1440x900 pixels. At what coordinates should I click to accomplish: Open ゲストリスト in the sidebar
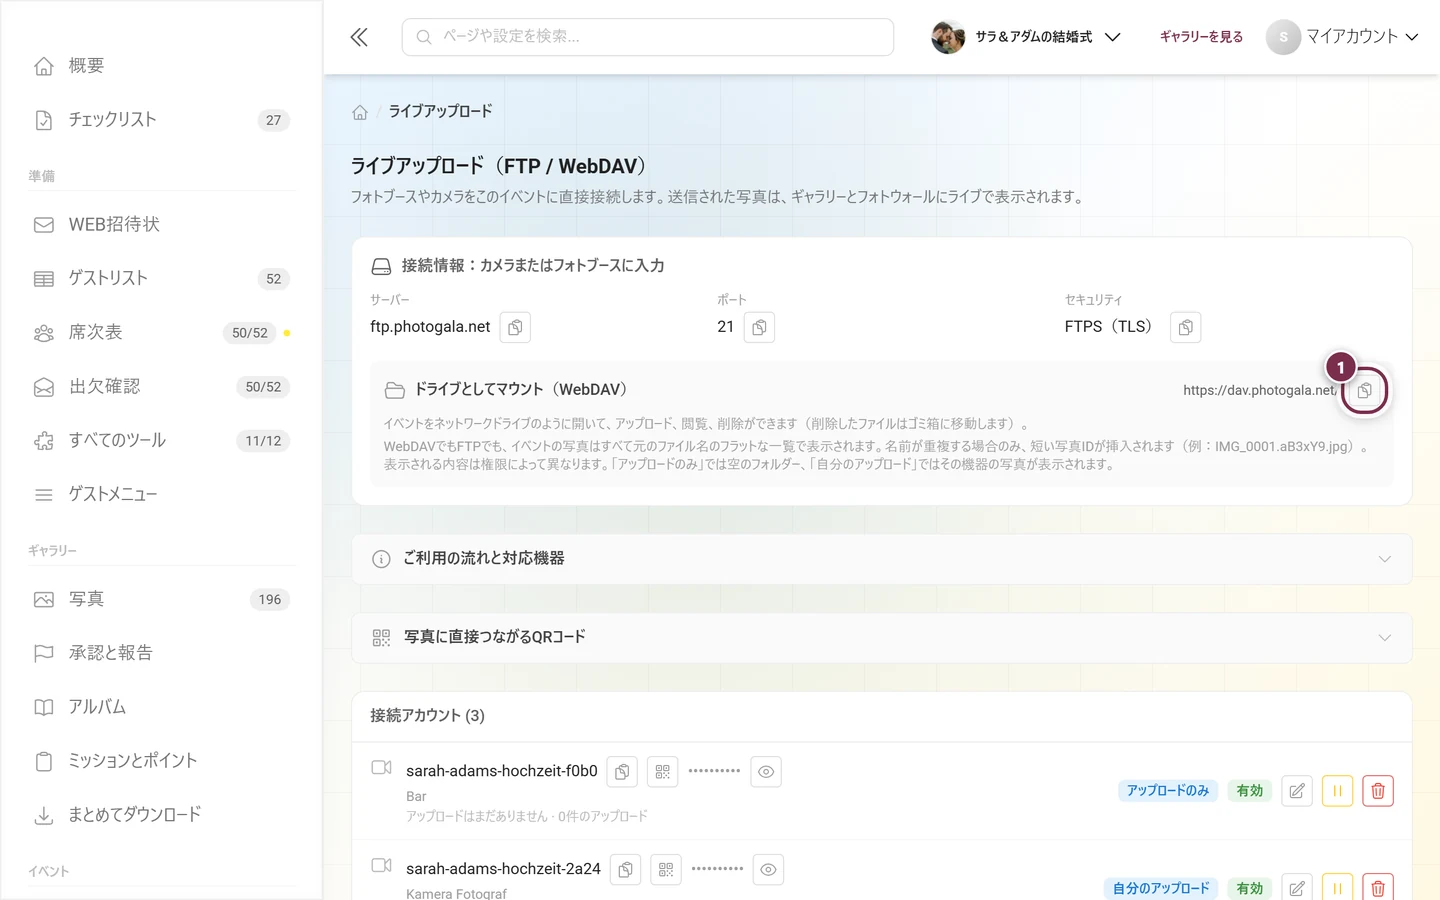click(161, 279)
